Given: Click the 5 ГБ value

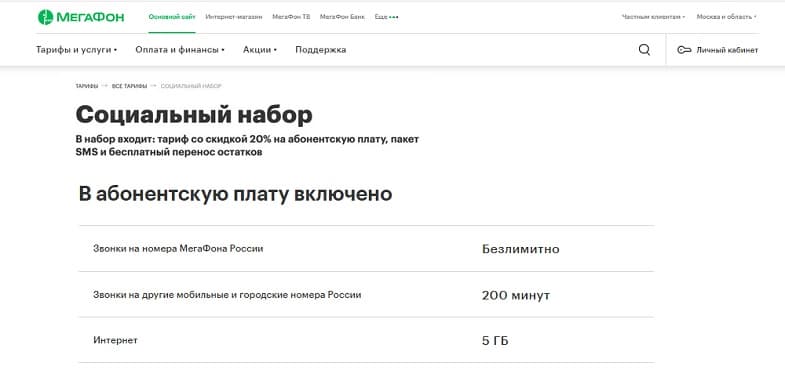Looking at the screenshot, I should 495,341.
